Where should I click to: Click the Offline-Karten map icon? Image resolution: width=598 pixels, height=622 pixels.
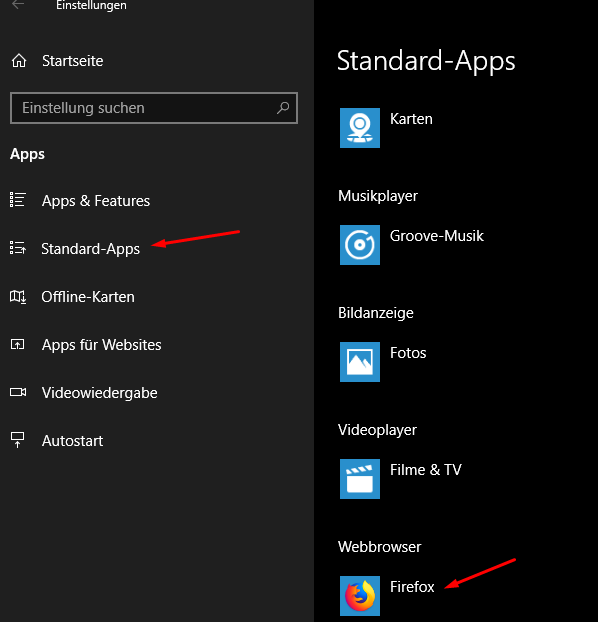[18, 297]
